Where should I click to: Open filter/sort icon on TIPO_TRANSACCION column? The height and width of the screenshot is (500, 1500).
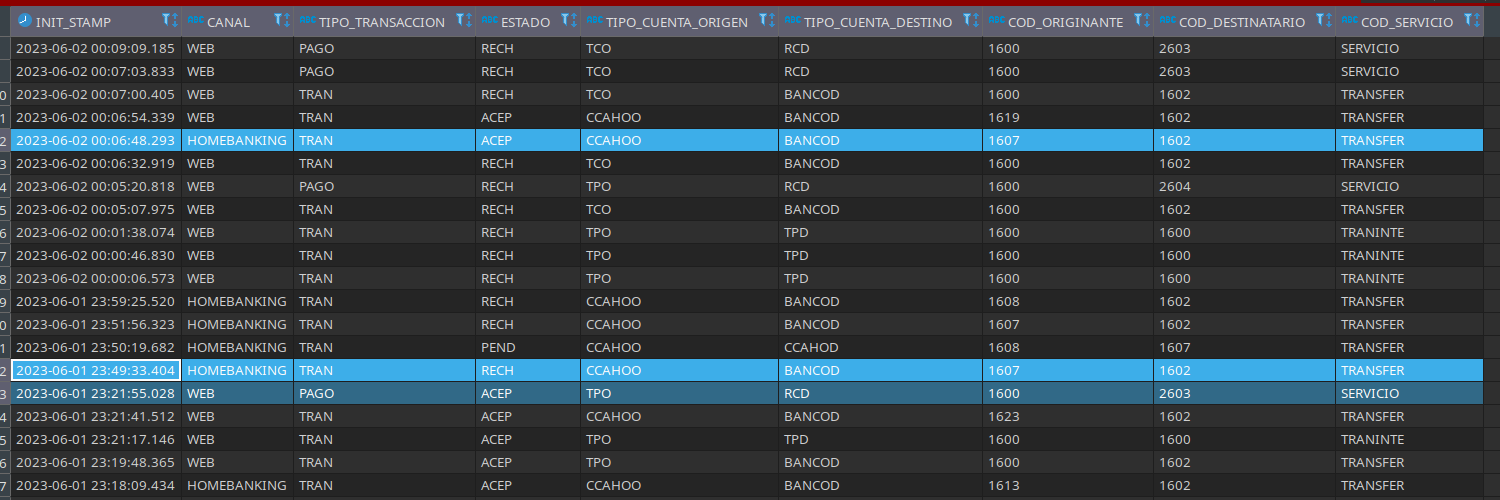click(x=463, y=21)
